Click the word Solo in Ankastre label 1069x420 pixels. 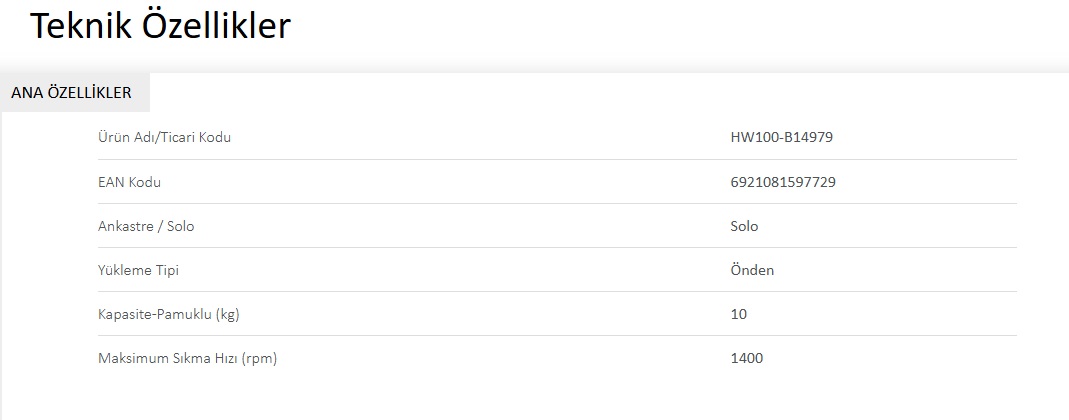tap(181, 226)
